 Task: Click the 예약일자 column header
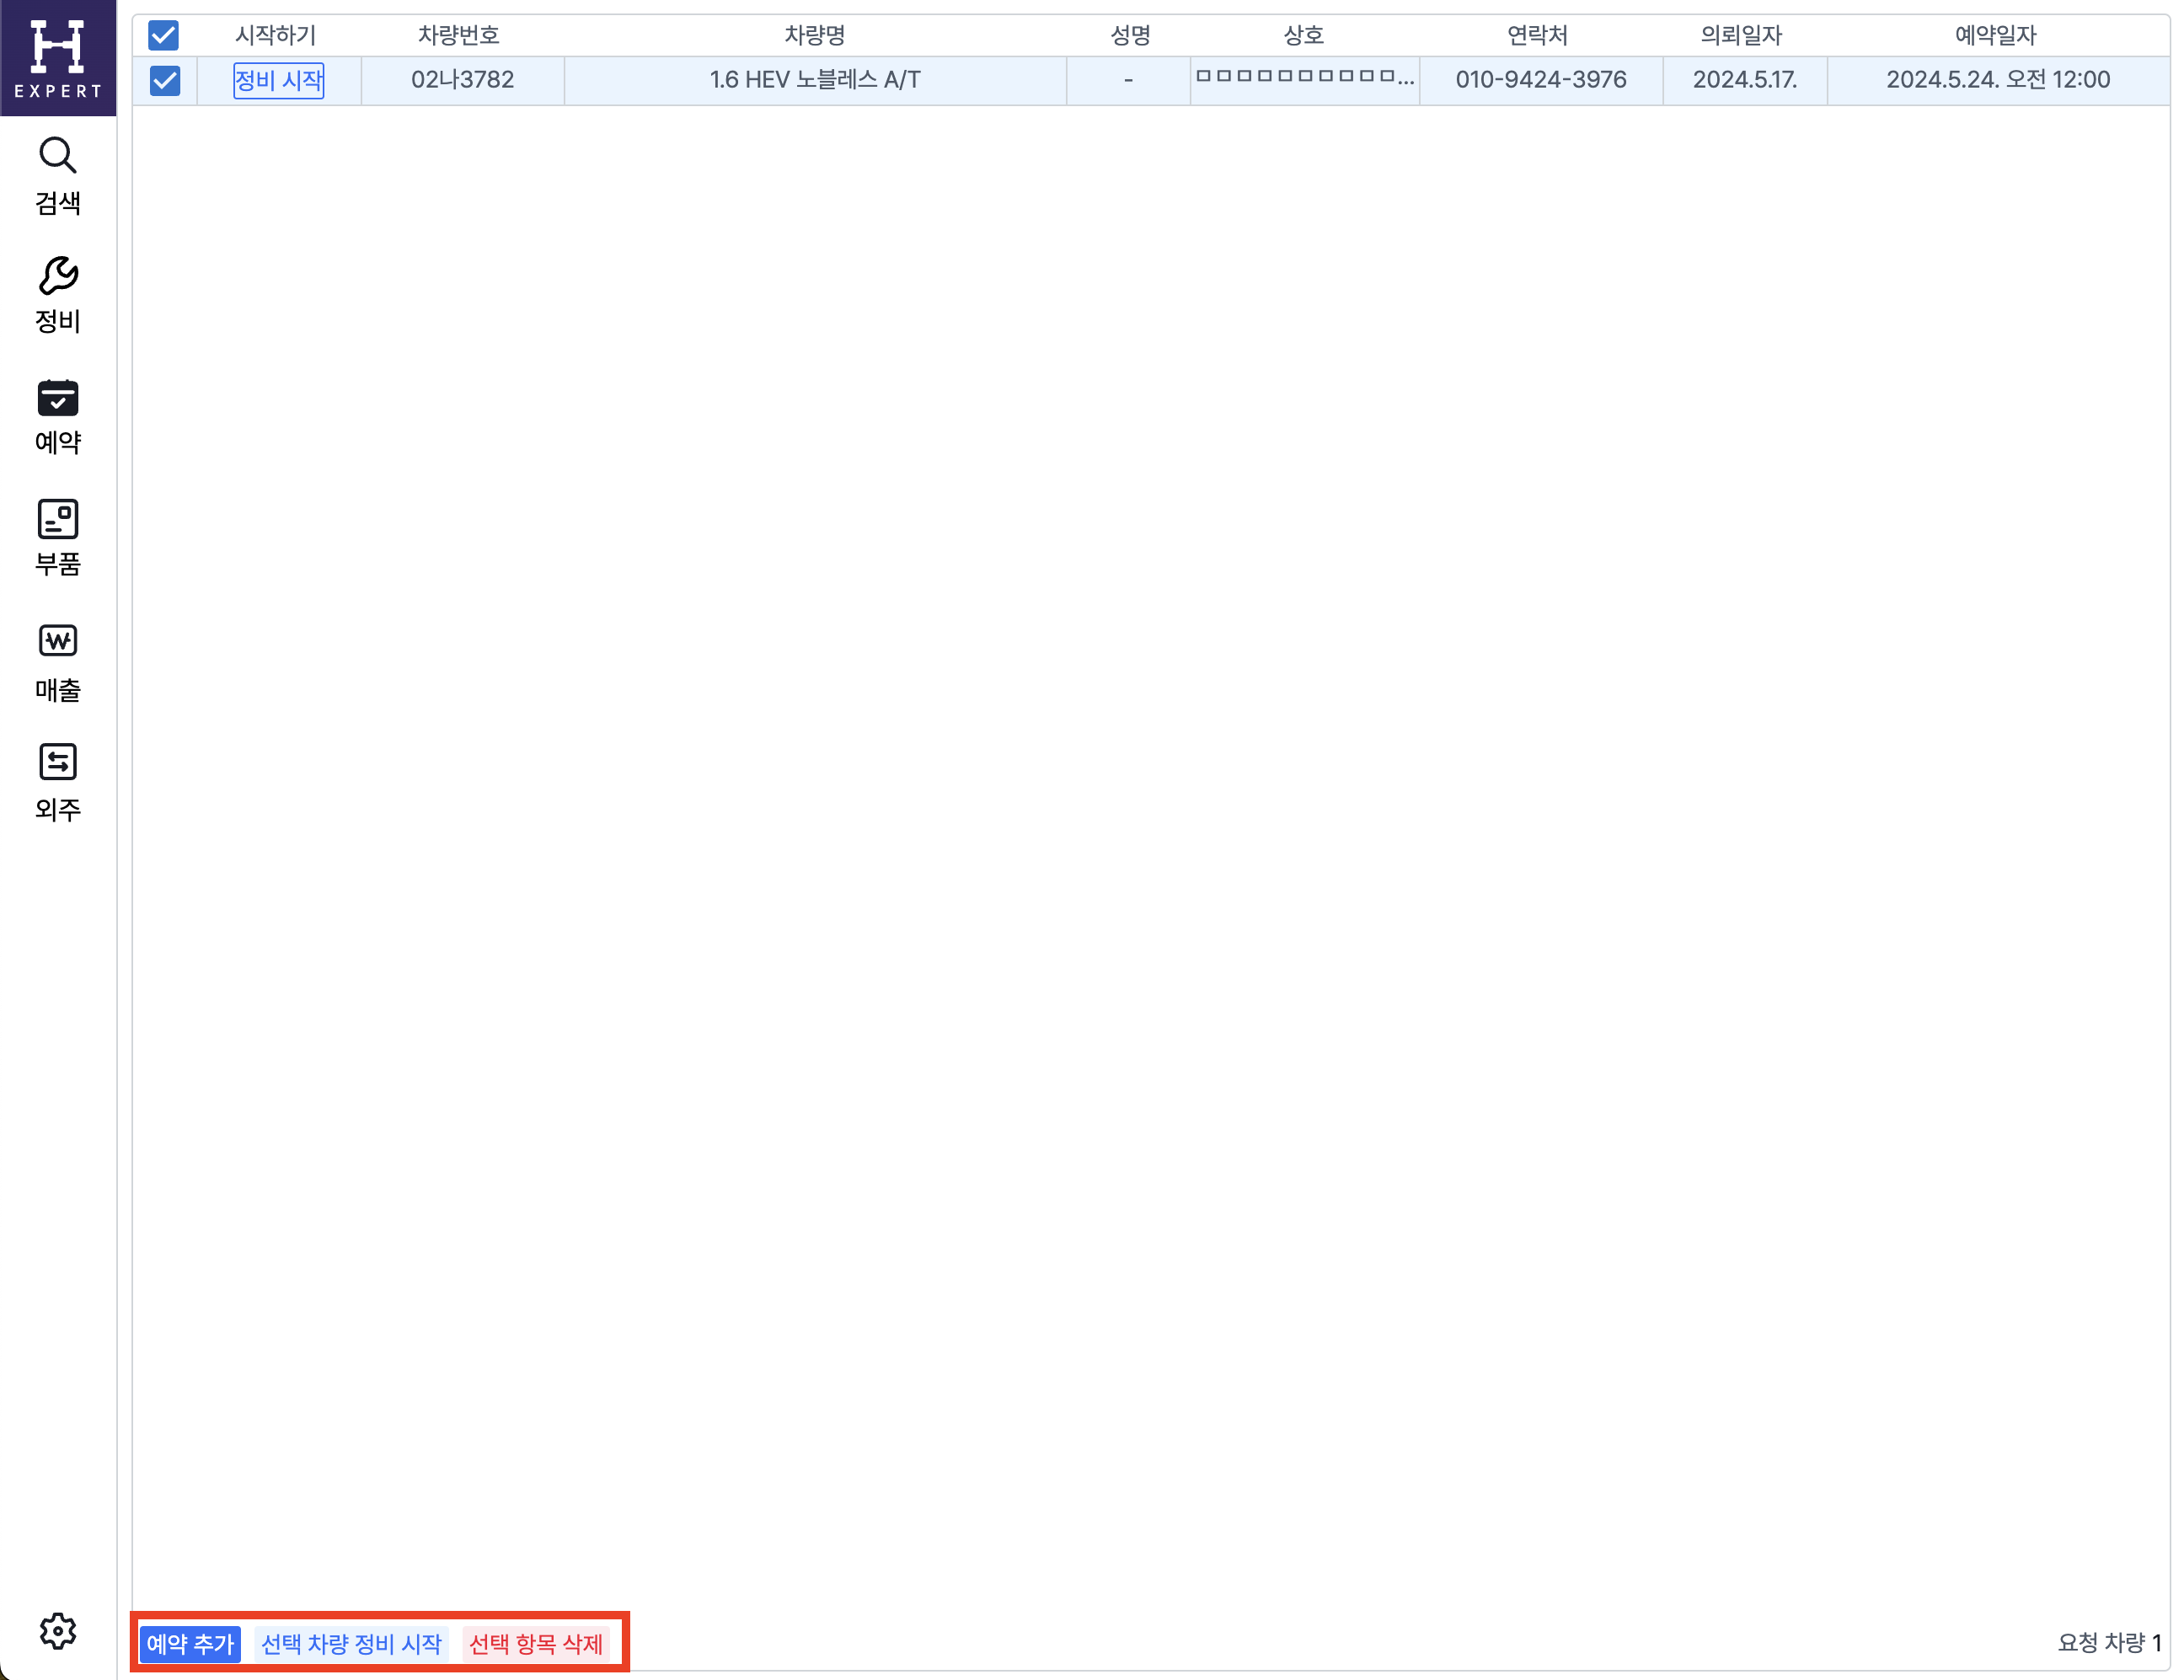(x=1995, y=36)
